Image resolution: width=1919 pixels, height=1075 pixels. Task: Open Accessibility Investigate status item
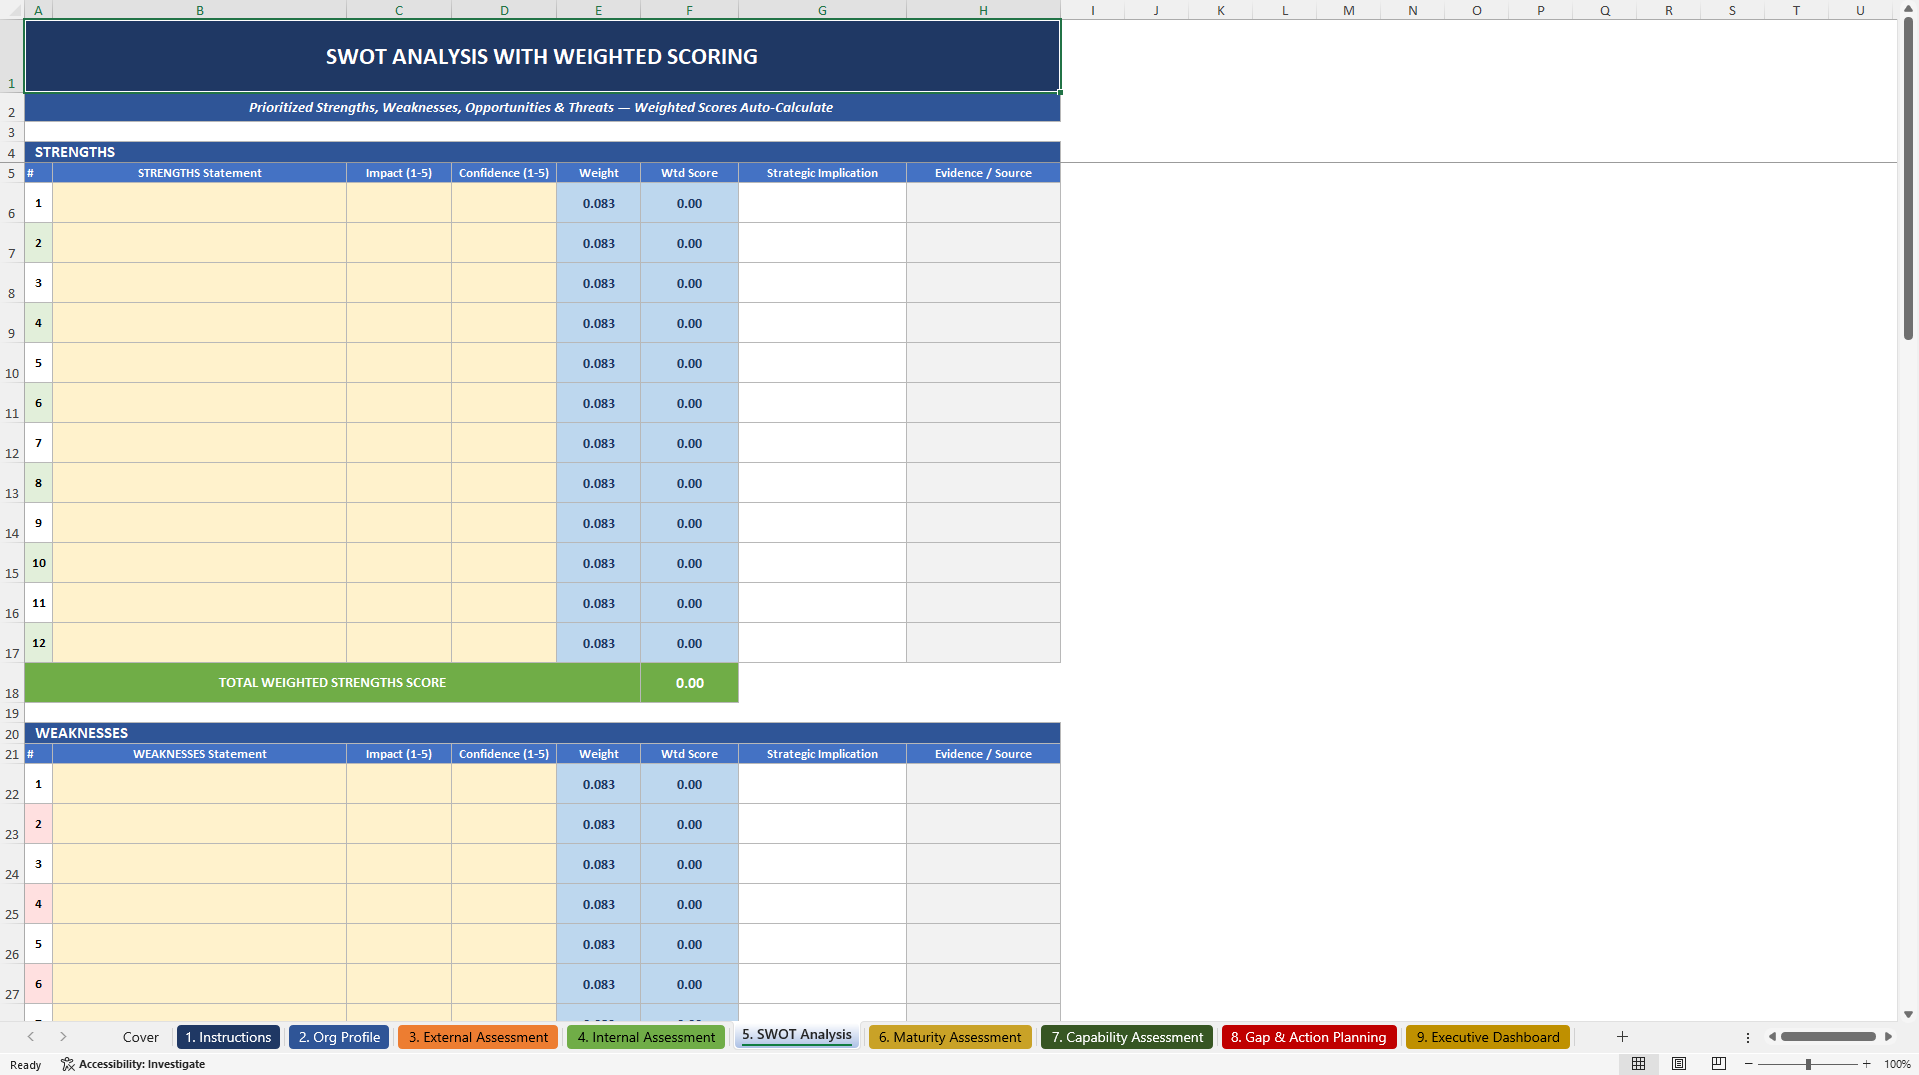tap(133, 1064)
